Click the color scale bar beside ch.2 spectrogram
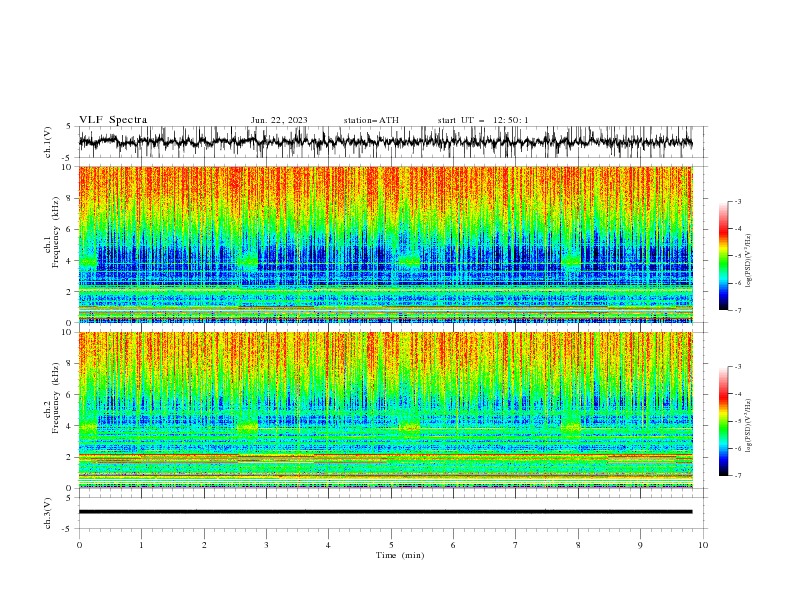The image size is (792, 612). tap(723, 421)
